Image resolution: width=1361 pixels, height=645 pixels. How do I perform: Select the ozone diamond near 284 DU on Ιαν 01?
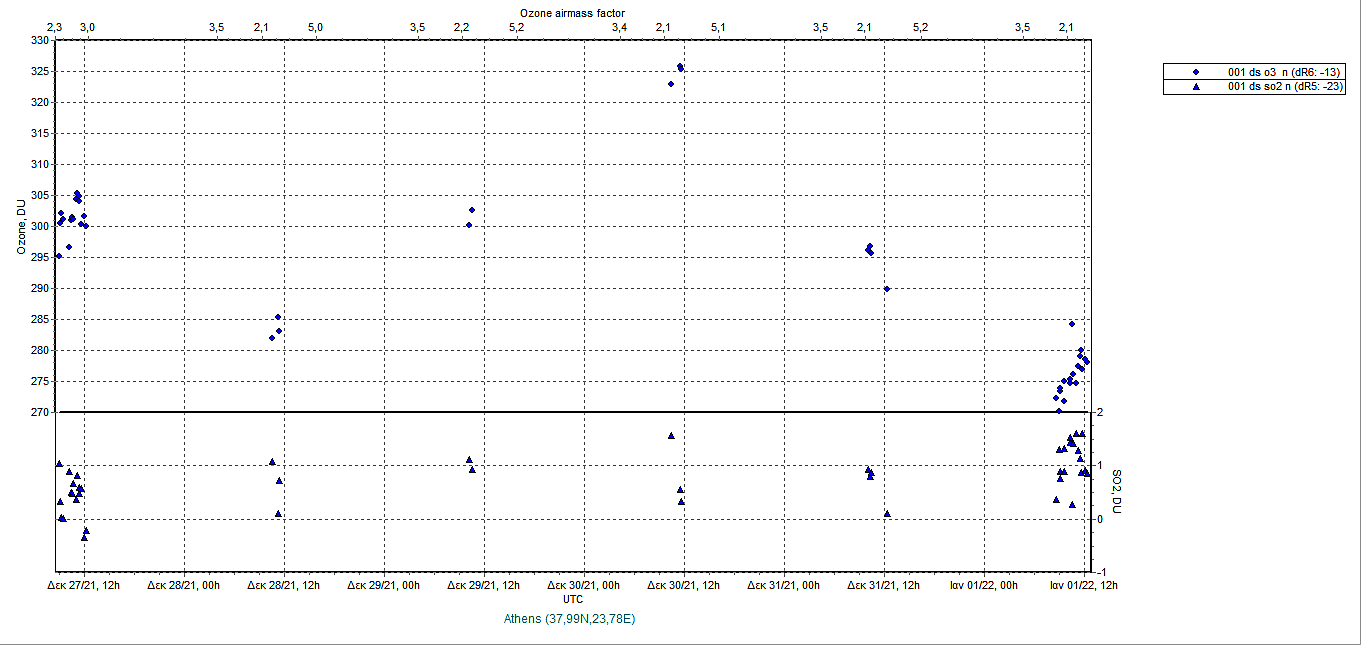1072,324
